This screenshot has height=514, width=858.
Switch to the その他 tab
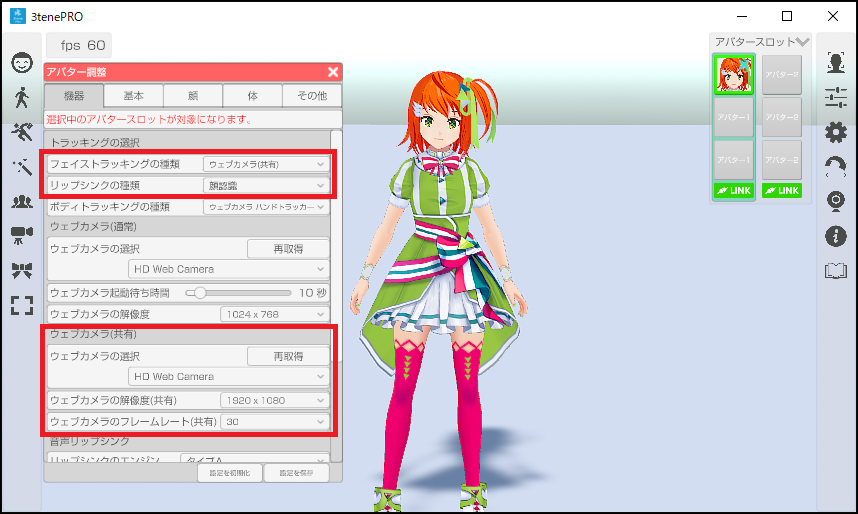pos(312,96)
